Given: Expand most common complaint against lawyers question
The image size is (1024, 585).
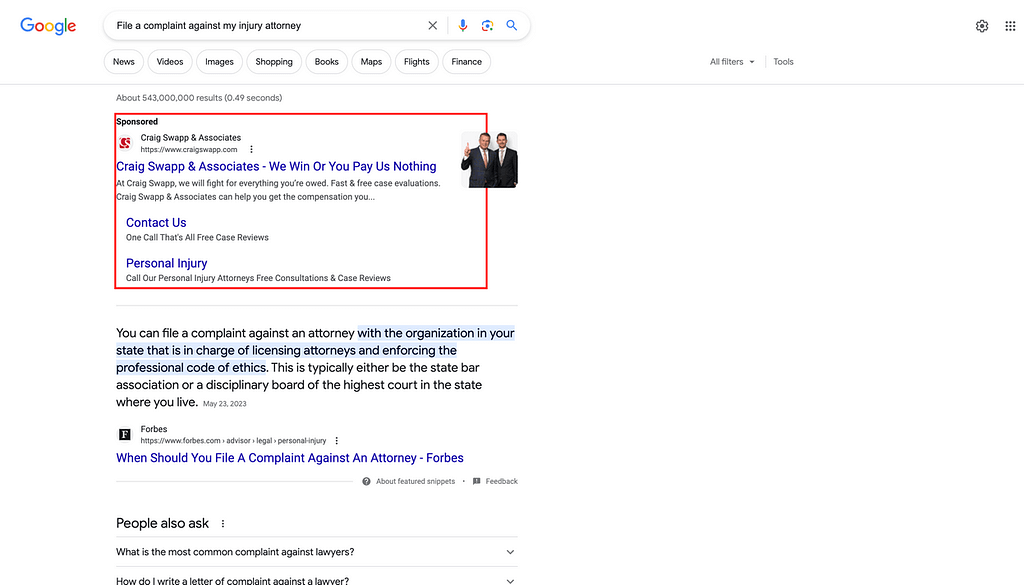Looking at the screenshot, I should (317, 552).
